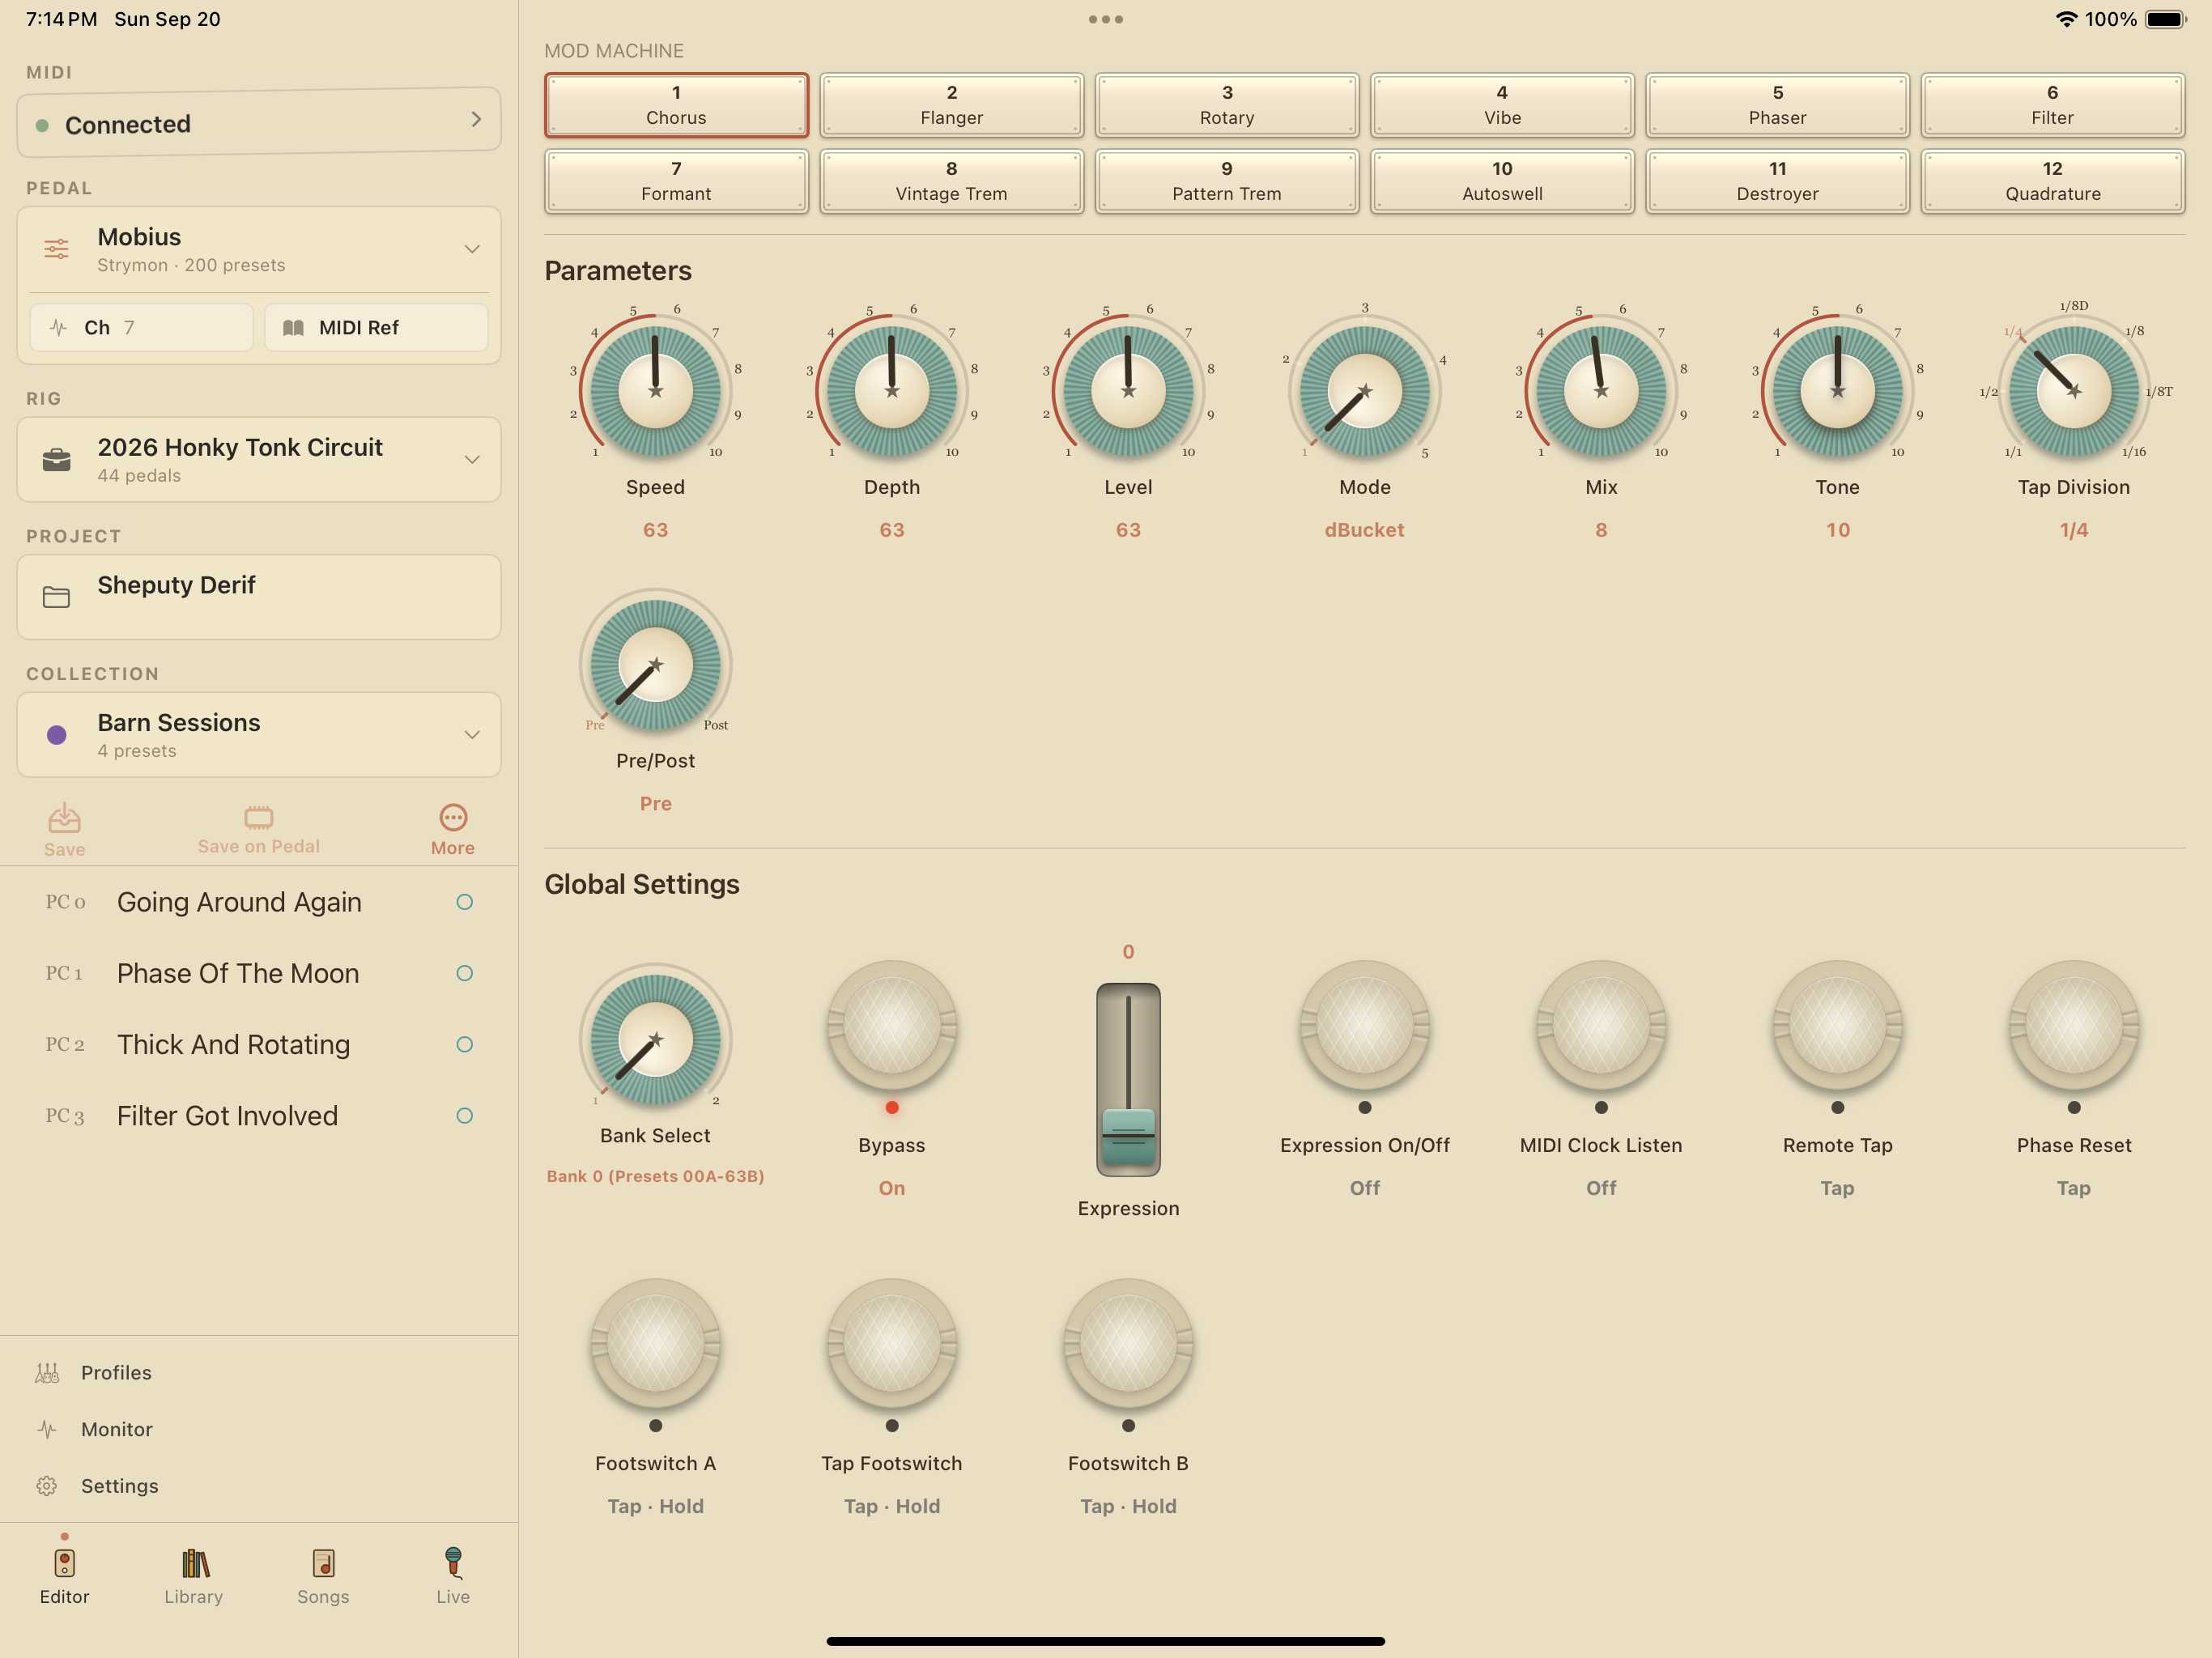Expand the 2026 Honky Tonk Circuit rig
Screen dimensions: 2212x1658
(x=472, y=460)
